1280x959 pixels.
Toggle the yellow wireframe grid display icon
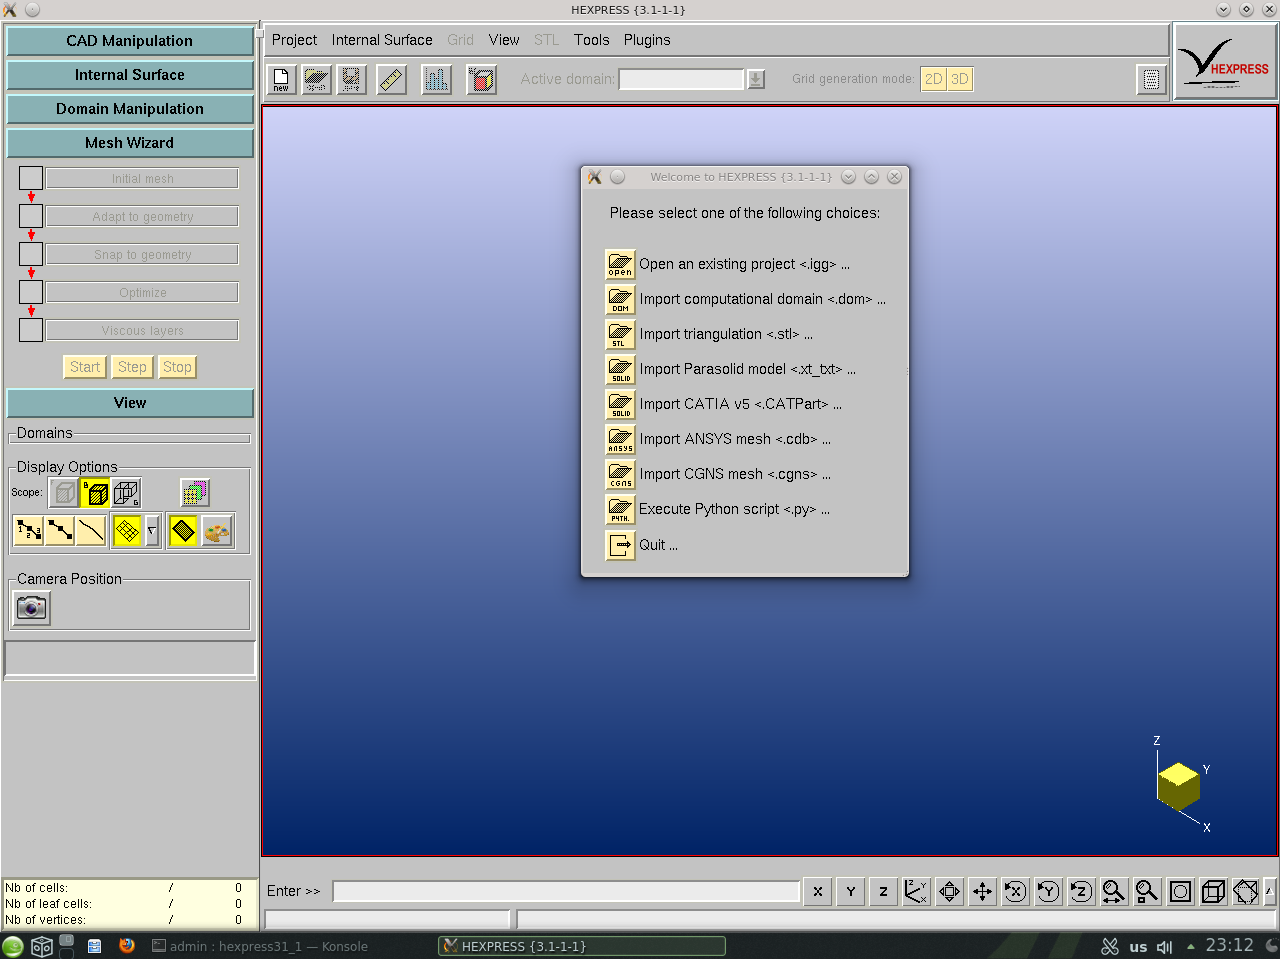pyautogui.click(x=127, y=531)
